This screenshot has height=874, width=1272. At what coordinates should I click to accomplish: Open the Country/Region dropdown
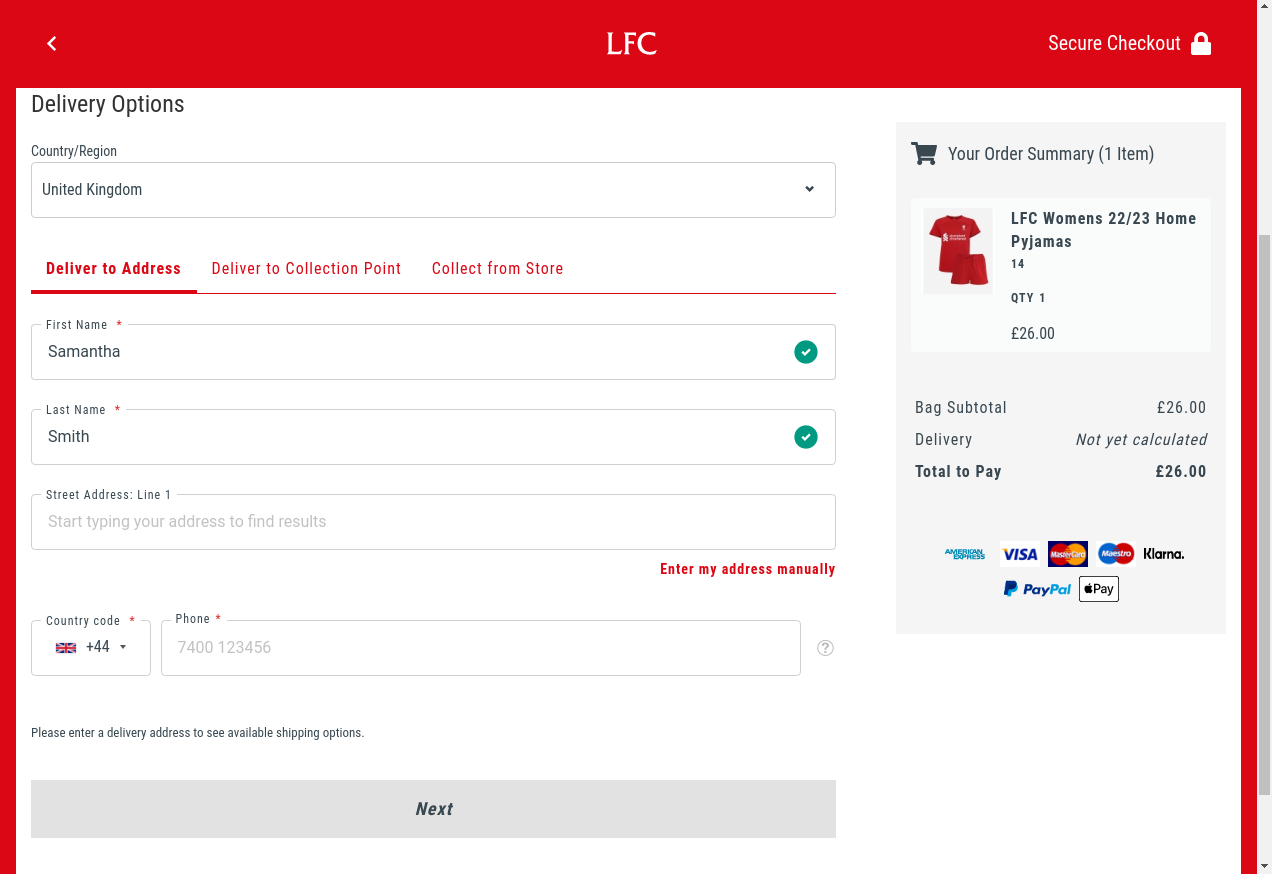pyautogui.click(x=433, y=190)
